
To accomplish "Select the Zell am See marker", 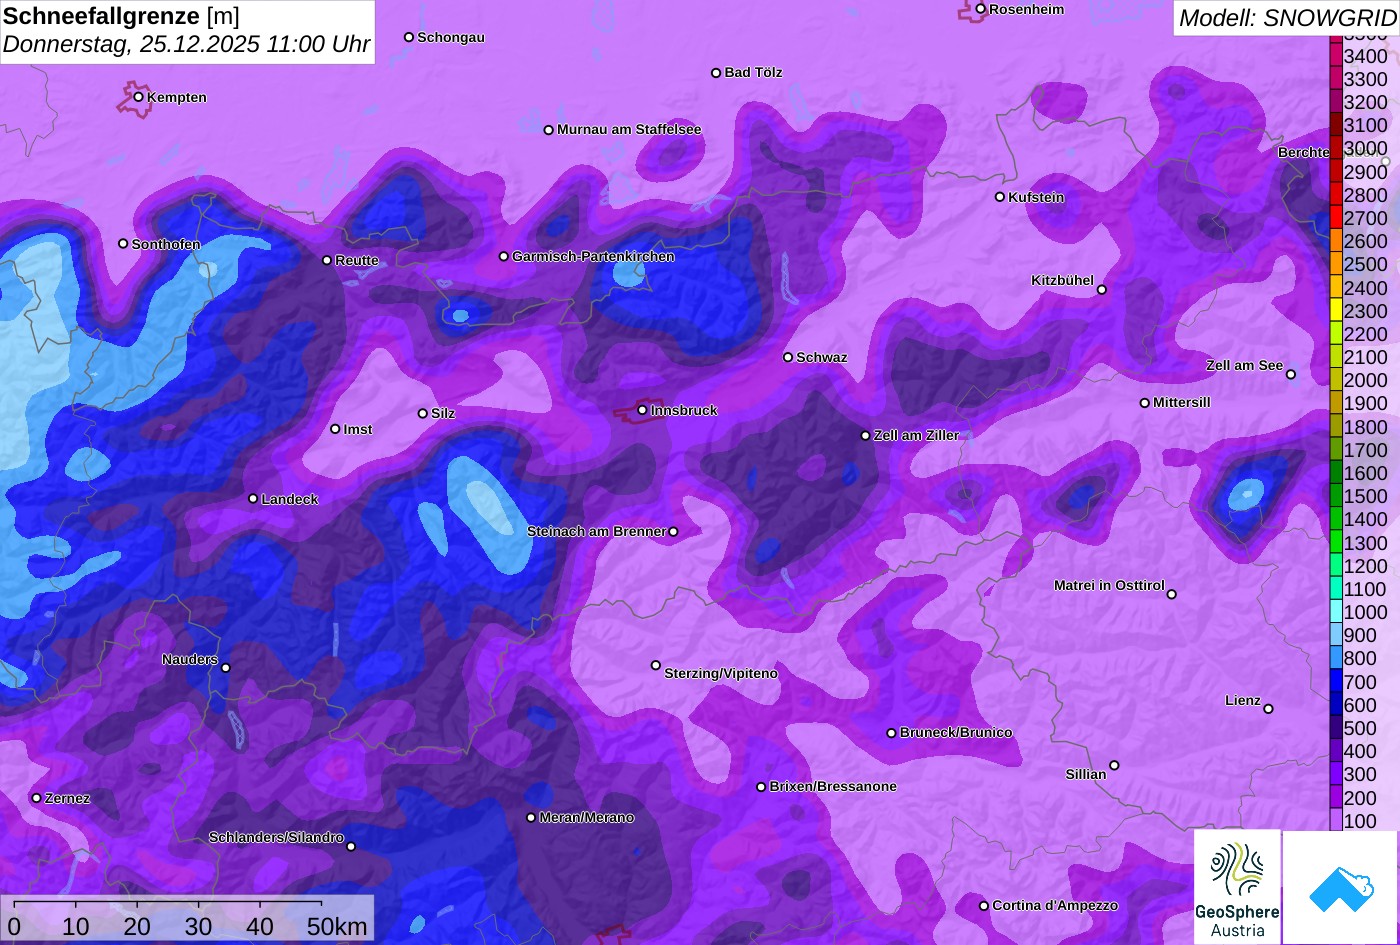I will [1291, 375].
